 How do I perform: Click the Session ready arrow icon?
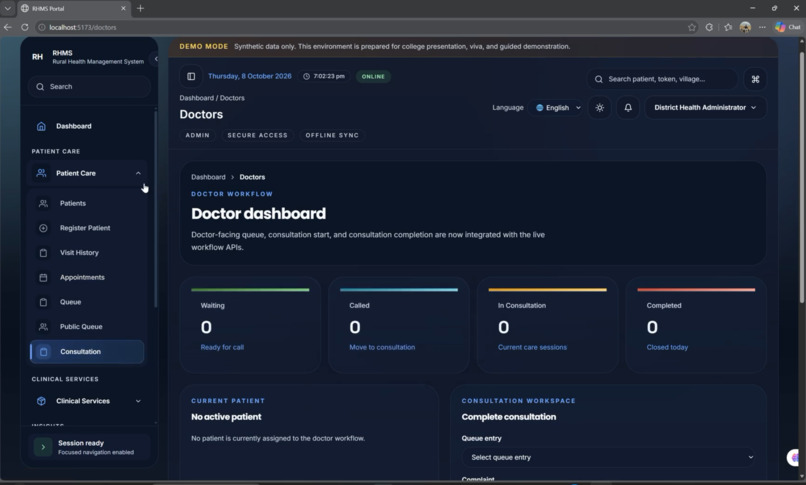click(43, 447)
